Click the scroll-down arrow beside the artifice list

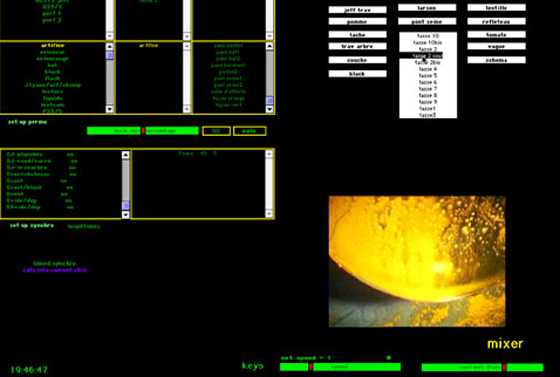coord(110,109)
